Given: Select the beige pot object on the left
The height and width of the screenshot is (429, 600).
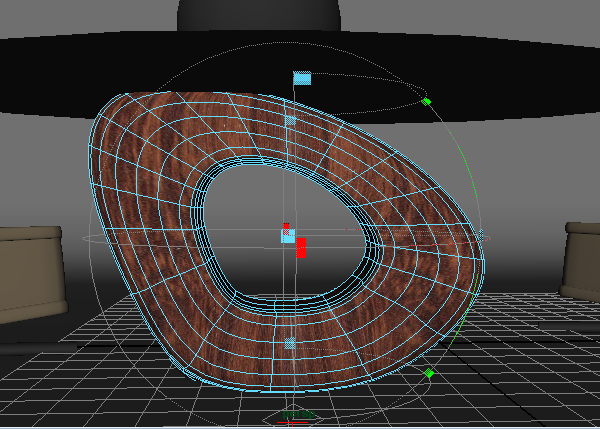Looking at the screenshot, I should pos(33,274).
